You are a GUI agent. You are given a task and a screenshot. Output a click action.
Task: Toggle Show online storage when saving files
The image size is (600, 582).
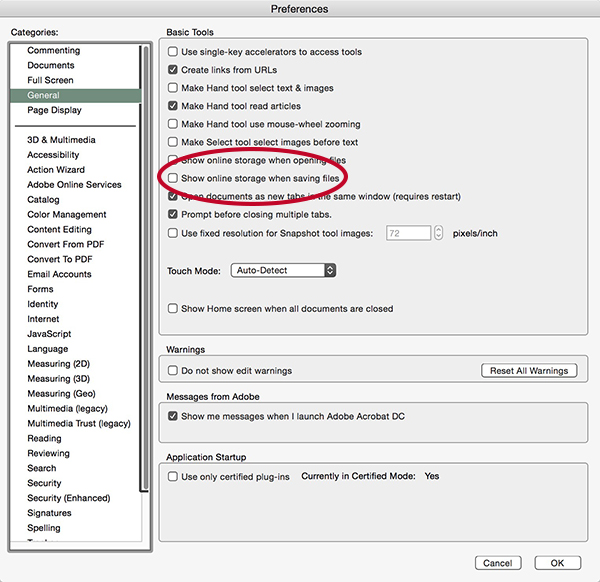coord(173,178)
